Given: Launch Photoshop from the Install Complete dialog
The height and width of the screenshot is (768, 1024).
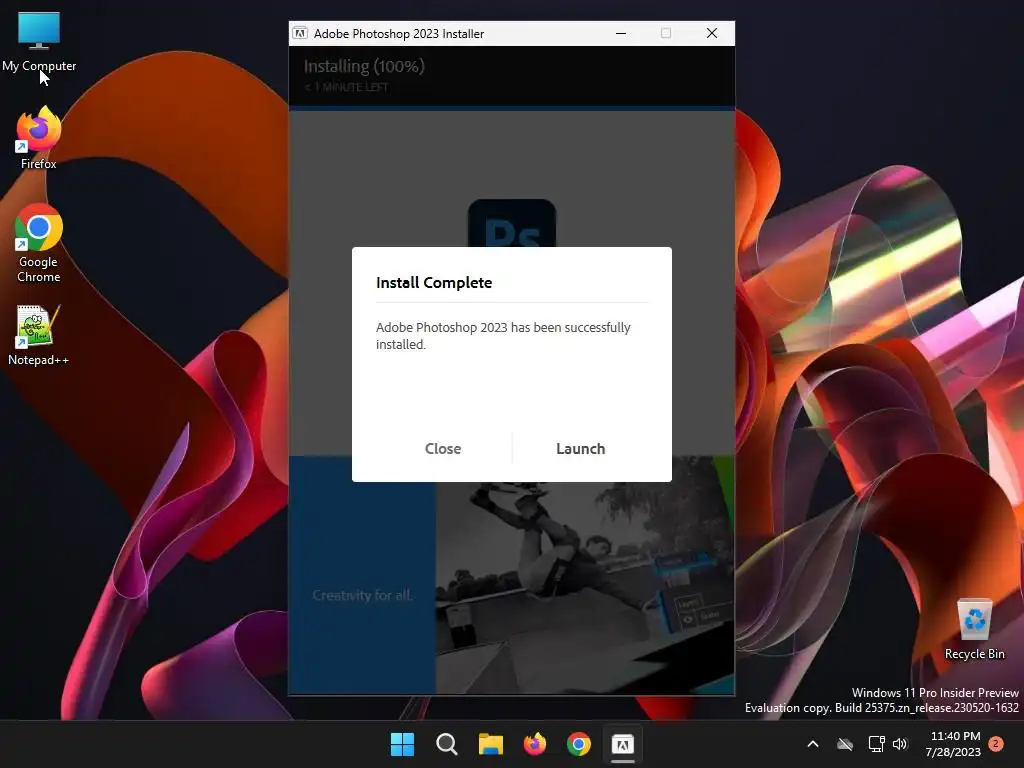Looking at the screenshot, I should [580, 449].
